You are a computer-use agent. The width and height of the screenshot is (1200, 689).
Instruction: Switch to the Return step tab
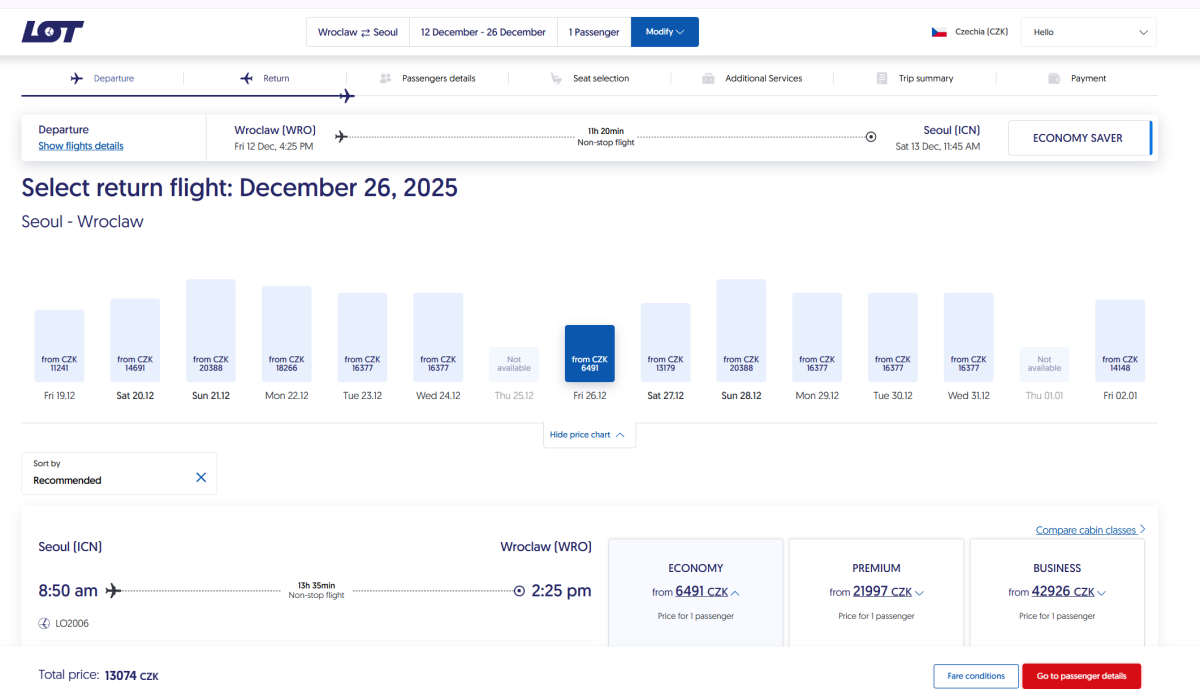tap(265, 78)
